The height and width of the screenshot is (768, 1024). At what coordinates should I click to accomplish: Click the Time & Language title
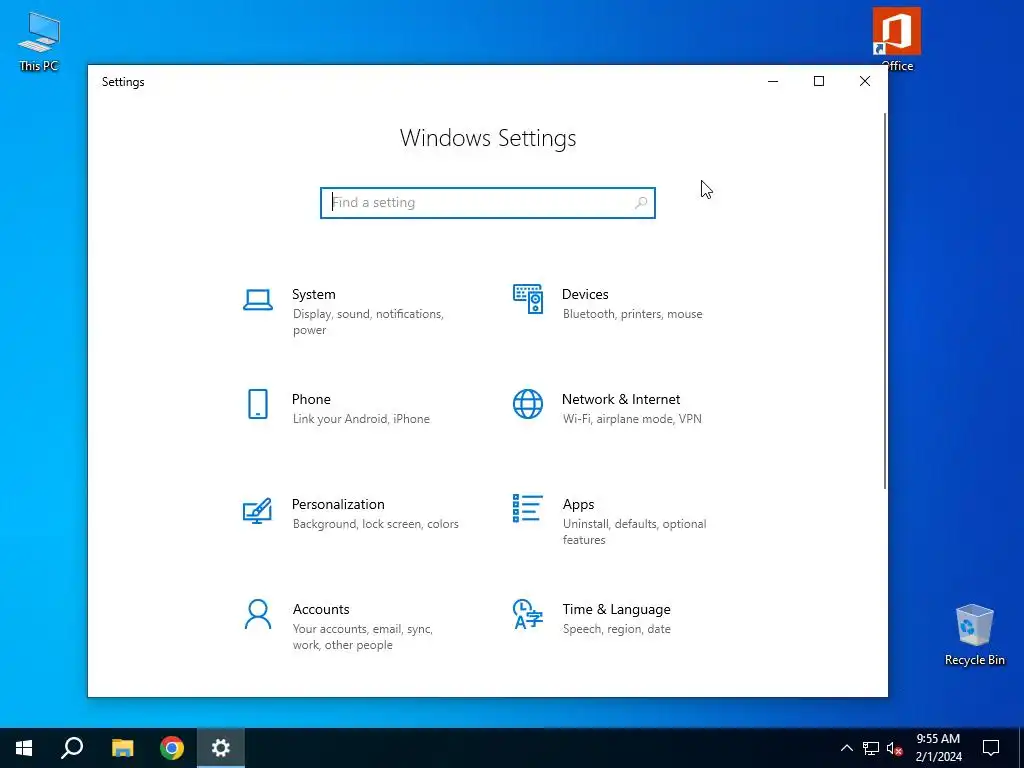(616, 609)
